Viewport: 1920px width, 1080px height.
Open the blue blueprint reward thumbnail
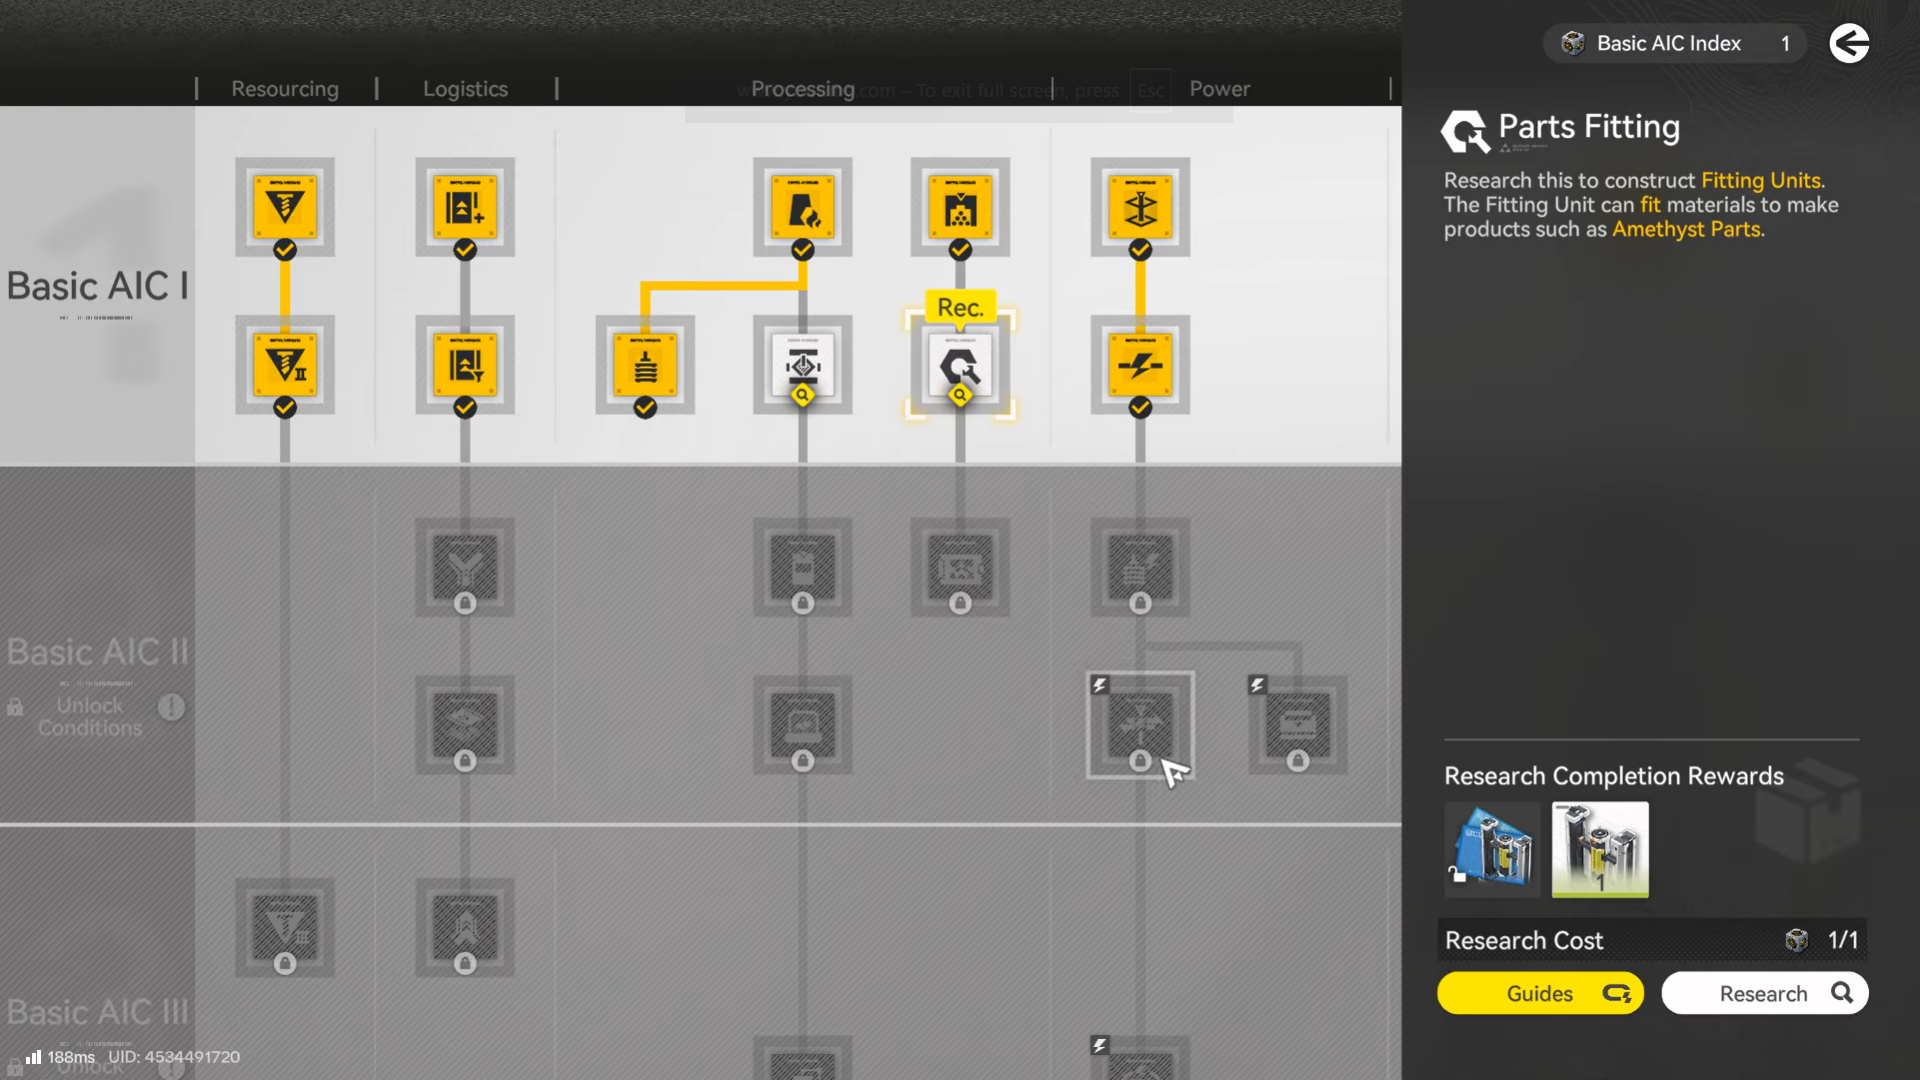pos(1492,850)
